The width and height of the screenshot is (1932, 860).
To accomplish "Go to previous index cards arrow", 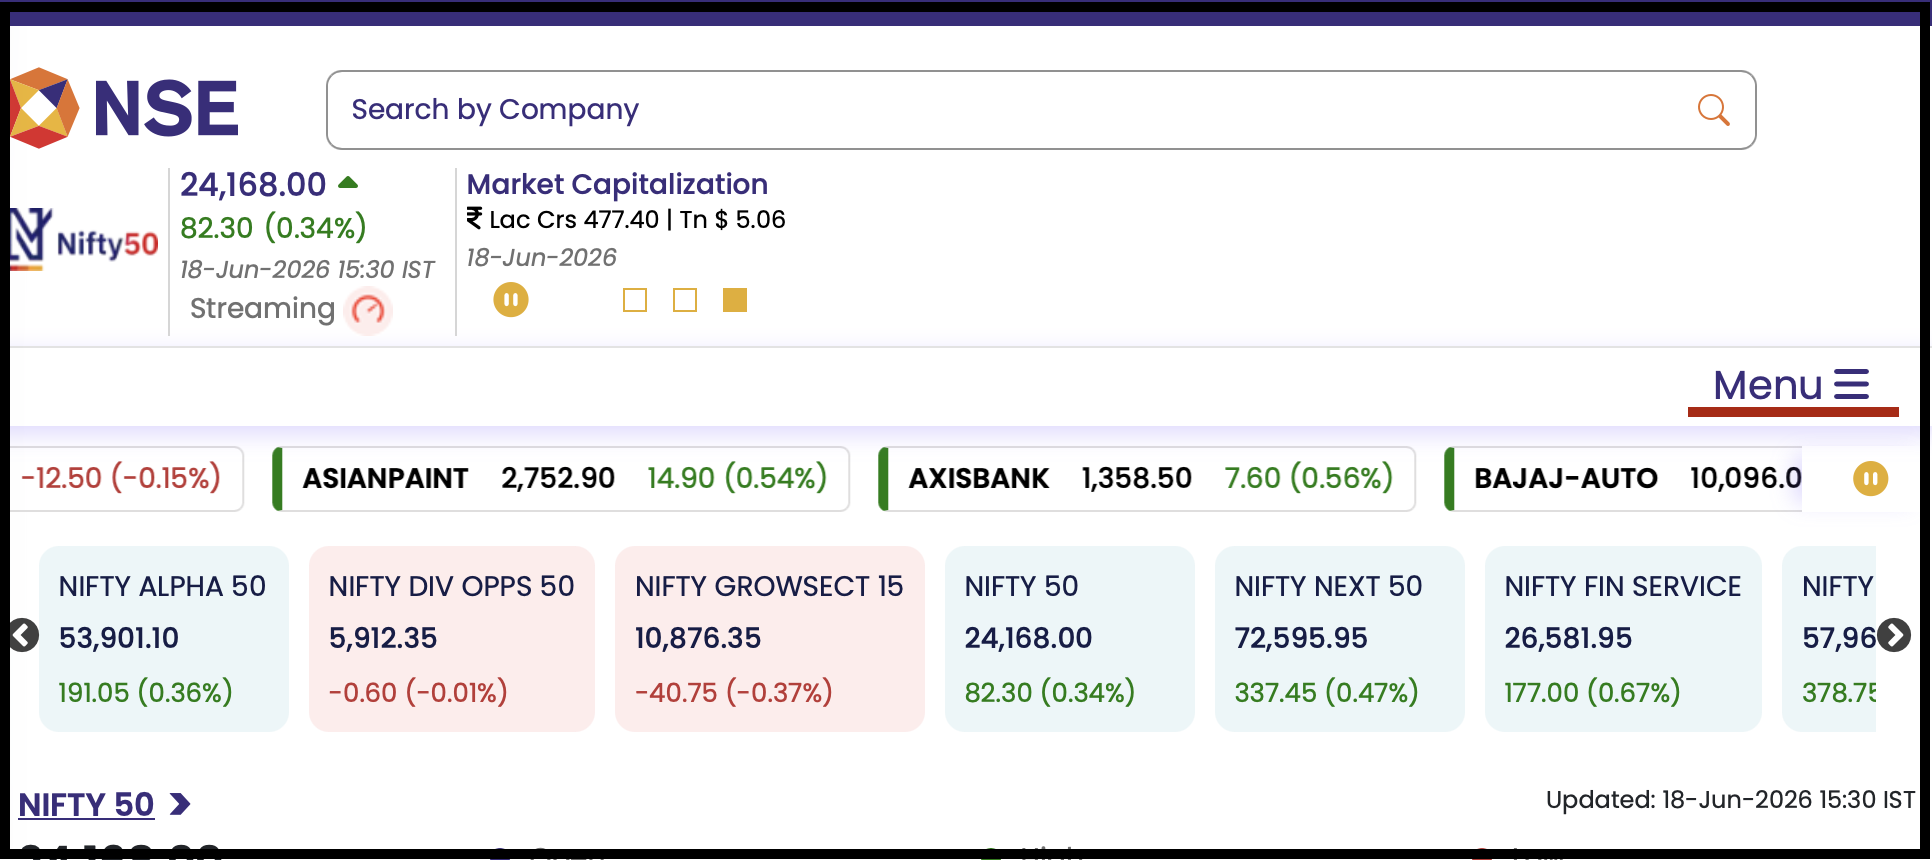I will 23,635.
